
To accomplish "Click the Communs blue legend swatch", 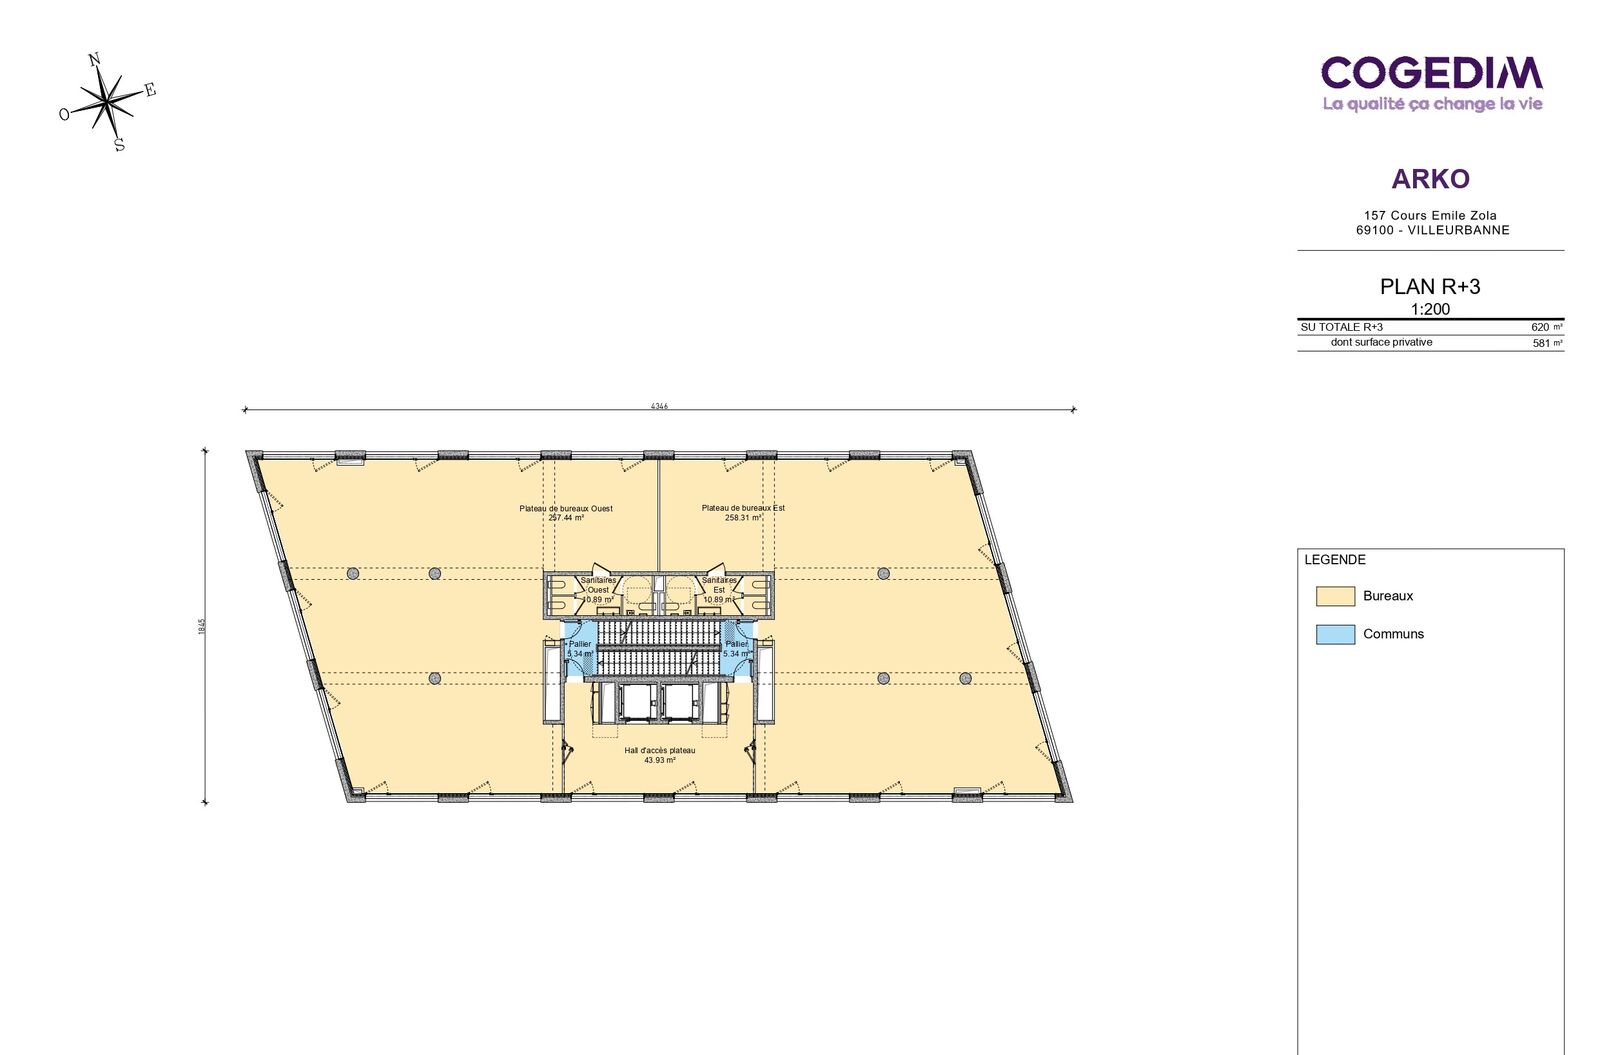I will click(x=1335, y=634).
